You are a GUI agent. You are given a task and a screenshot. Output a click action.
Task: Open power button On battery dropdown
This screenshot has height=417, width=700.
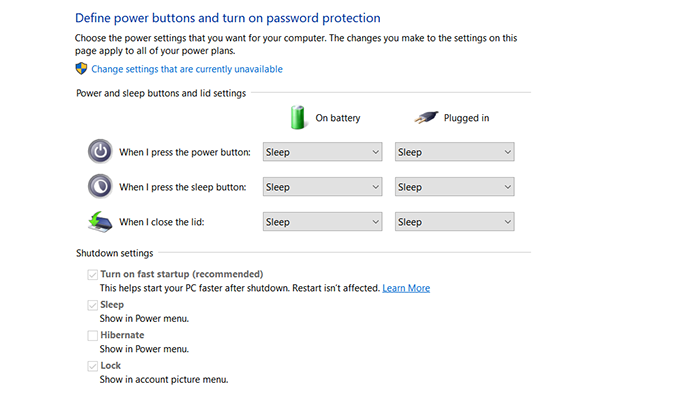point(323,152)
